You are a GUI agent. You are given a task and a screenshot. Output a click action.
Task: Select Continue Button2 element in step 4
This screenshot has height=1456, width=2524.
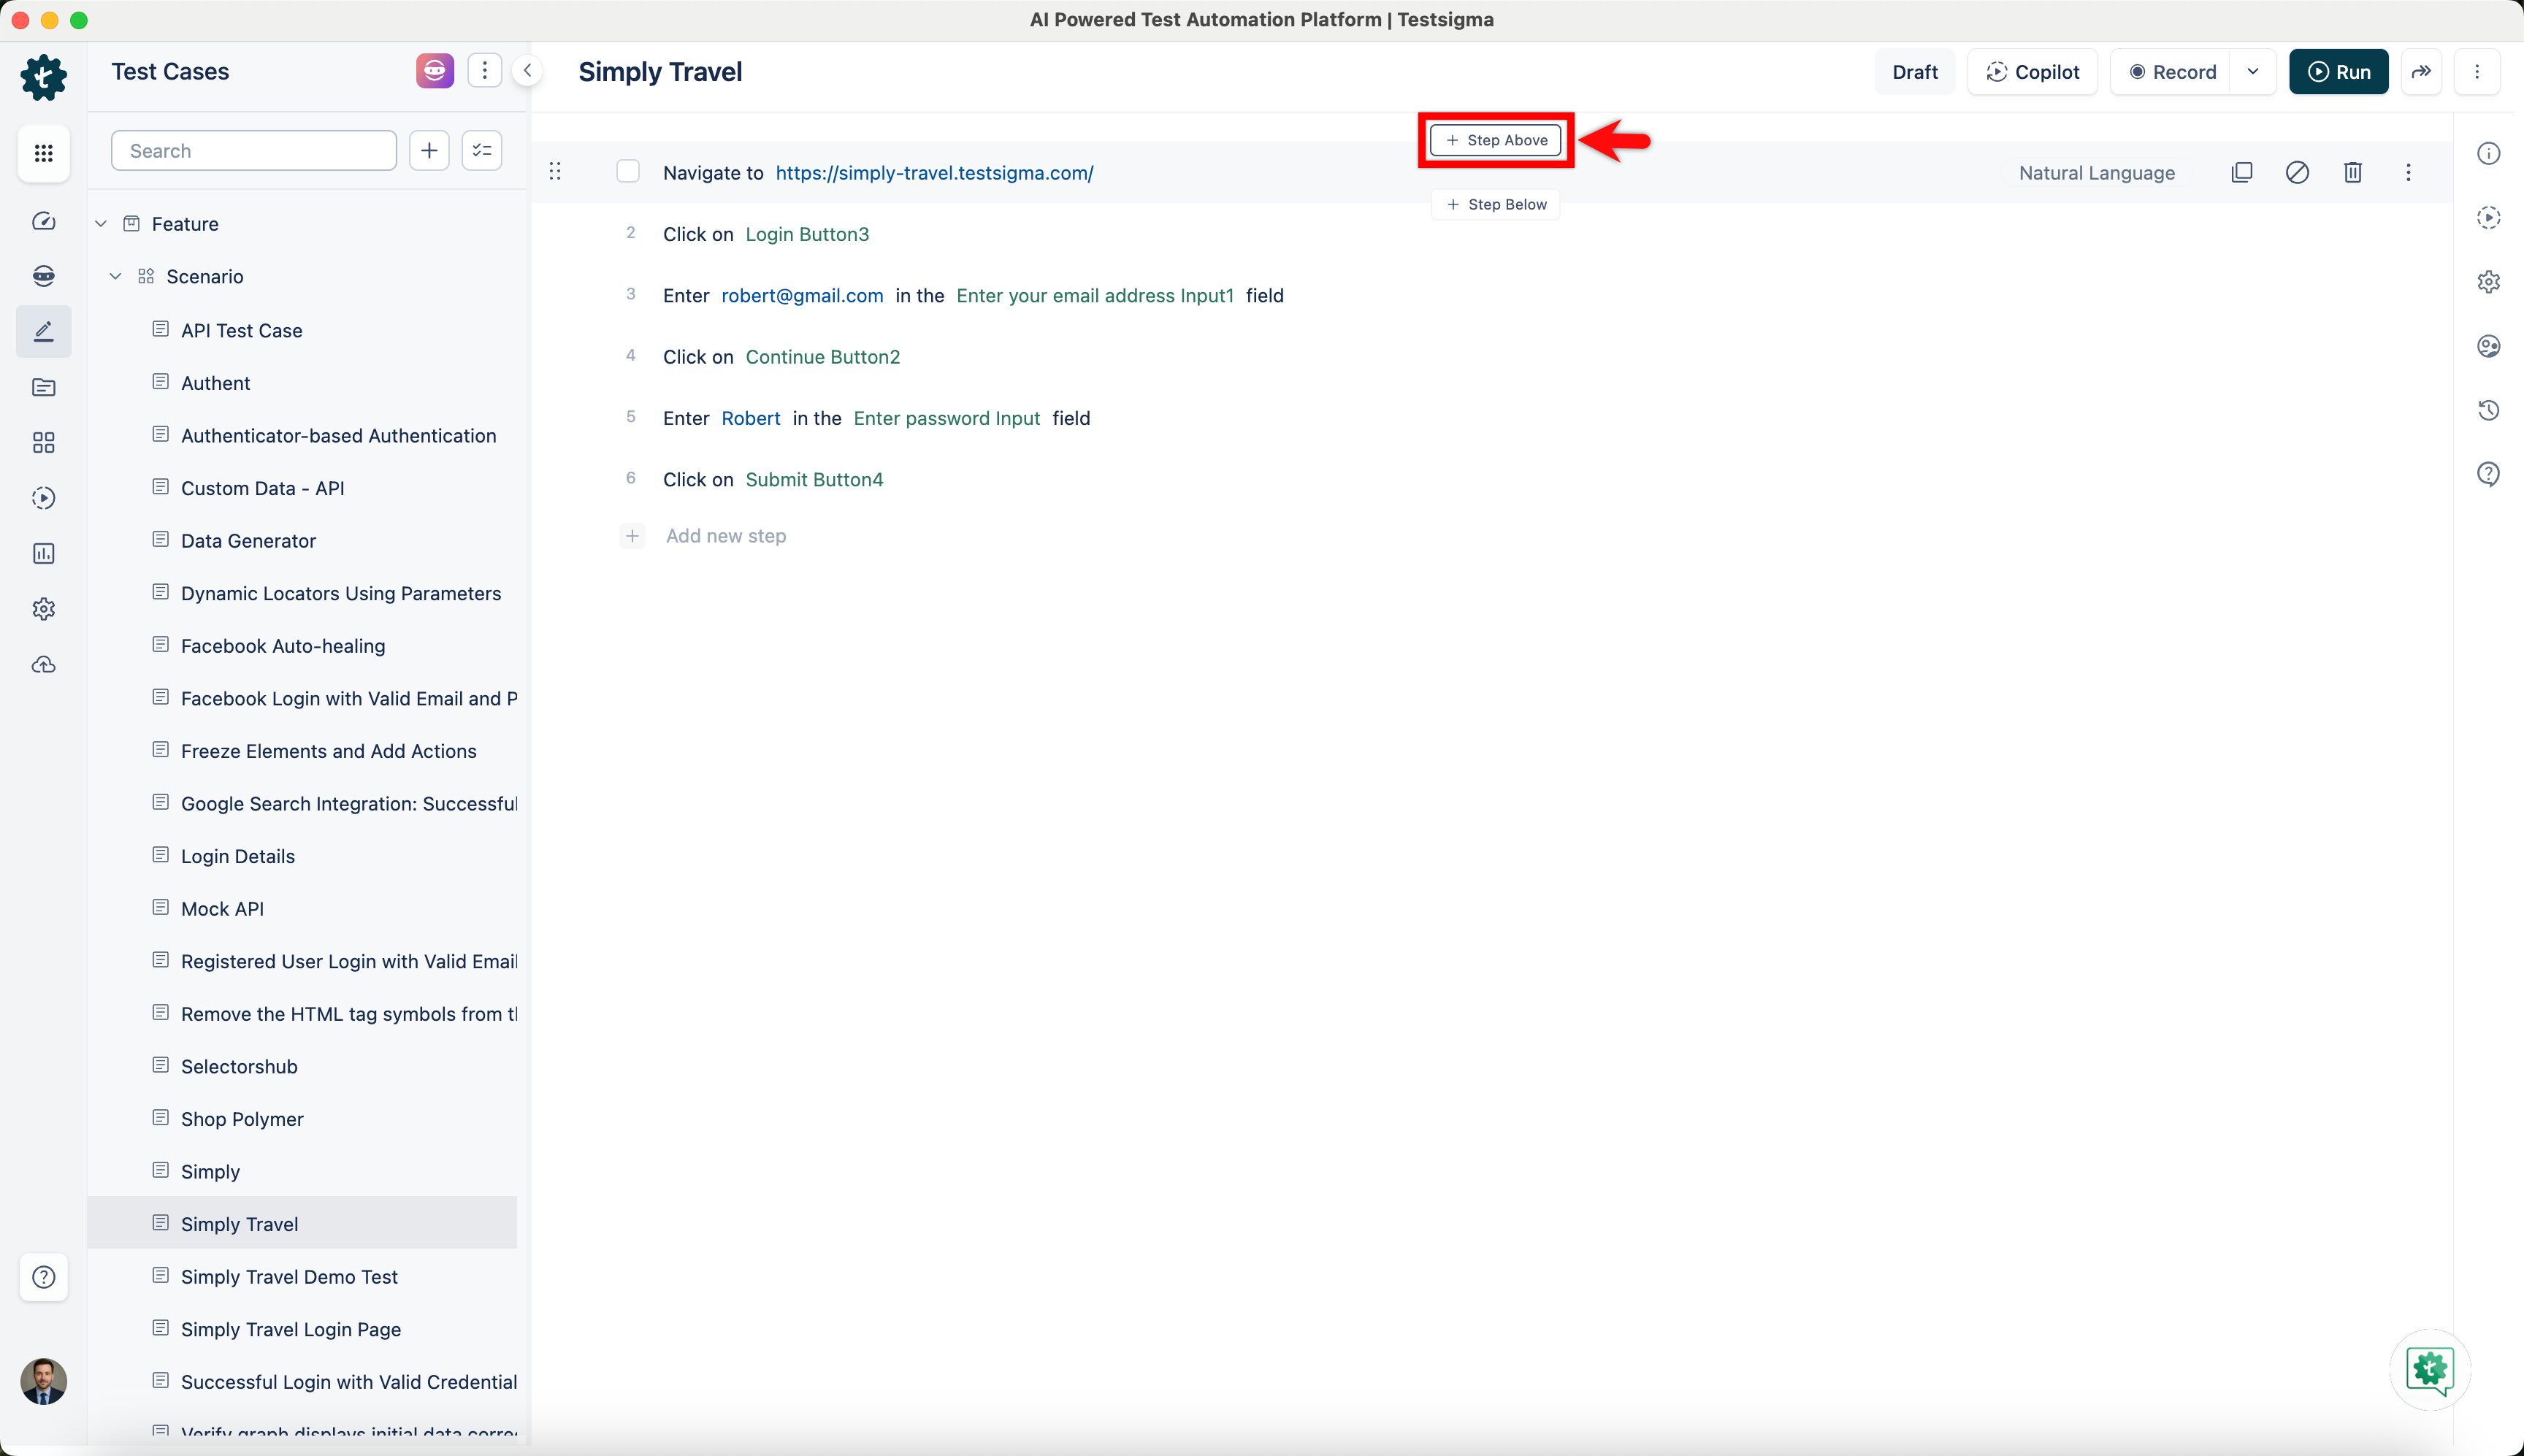[x=822, y=357]
